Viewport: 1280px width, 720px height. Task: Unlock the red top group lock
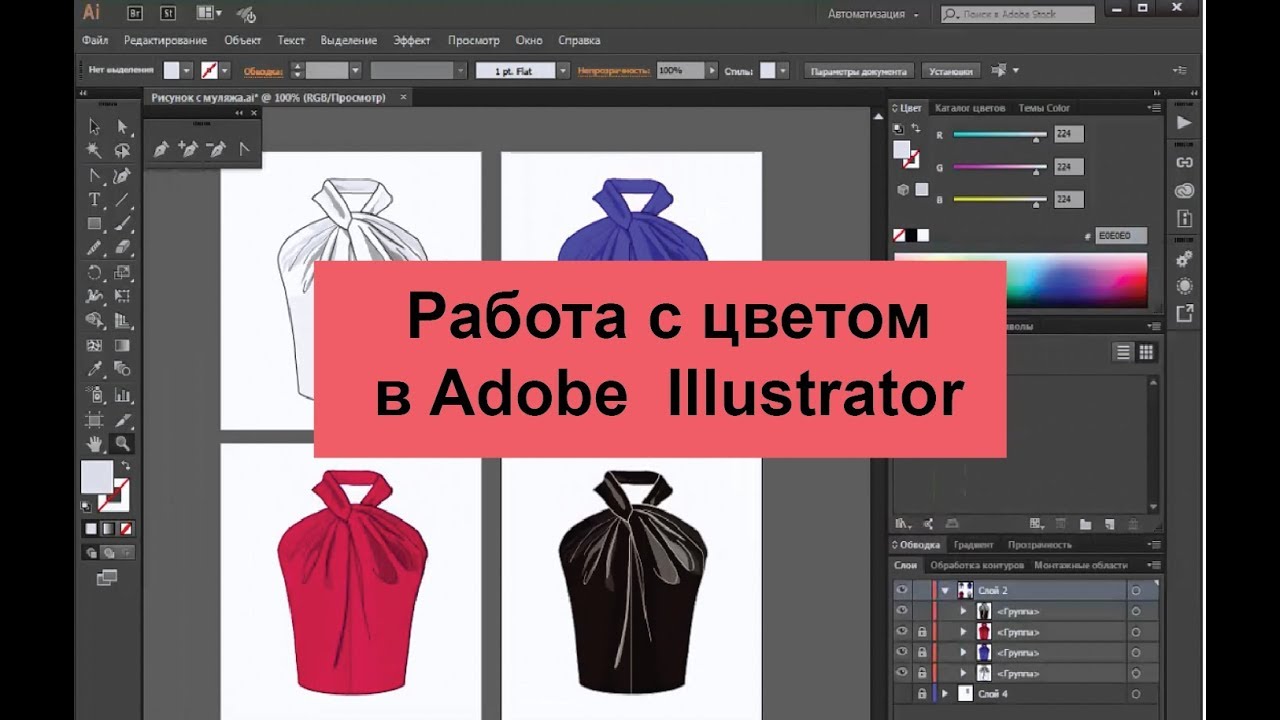pyautogui.click(x=921, y=631)
